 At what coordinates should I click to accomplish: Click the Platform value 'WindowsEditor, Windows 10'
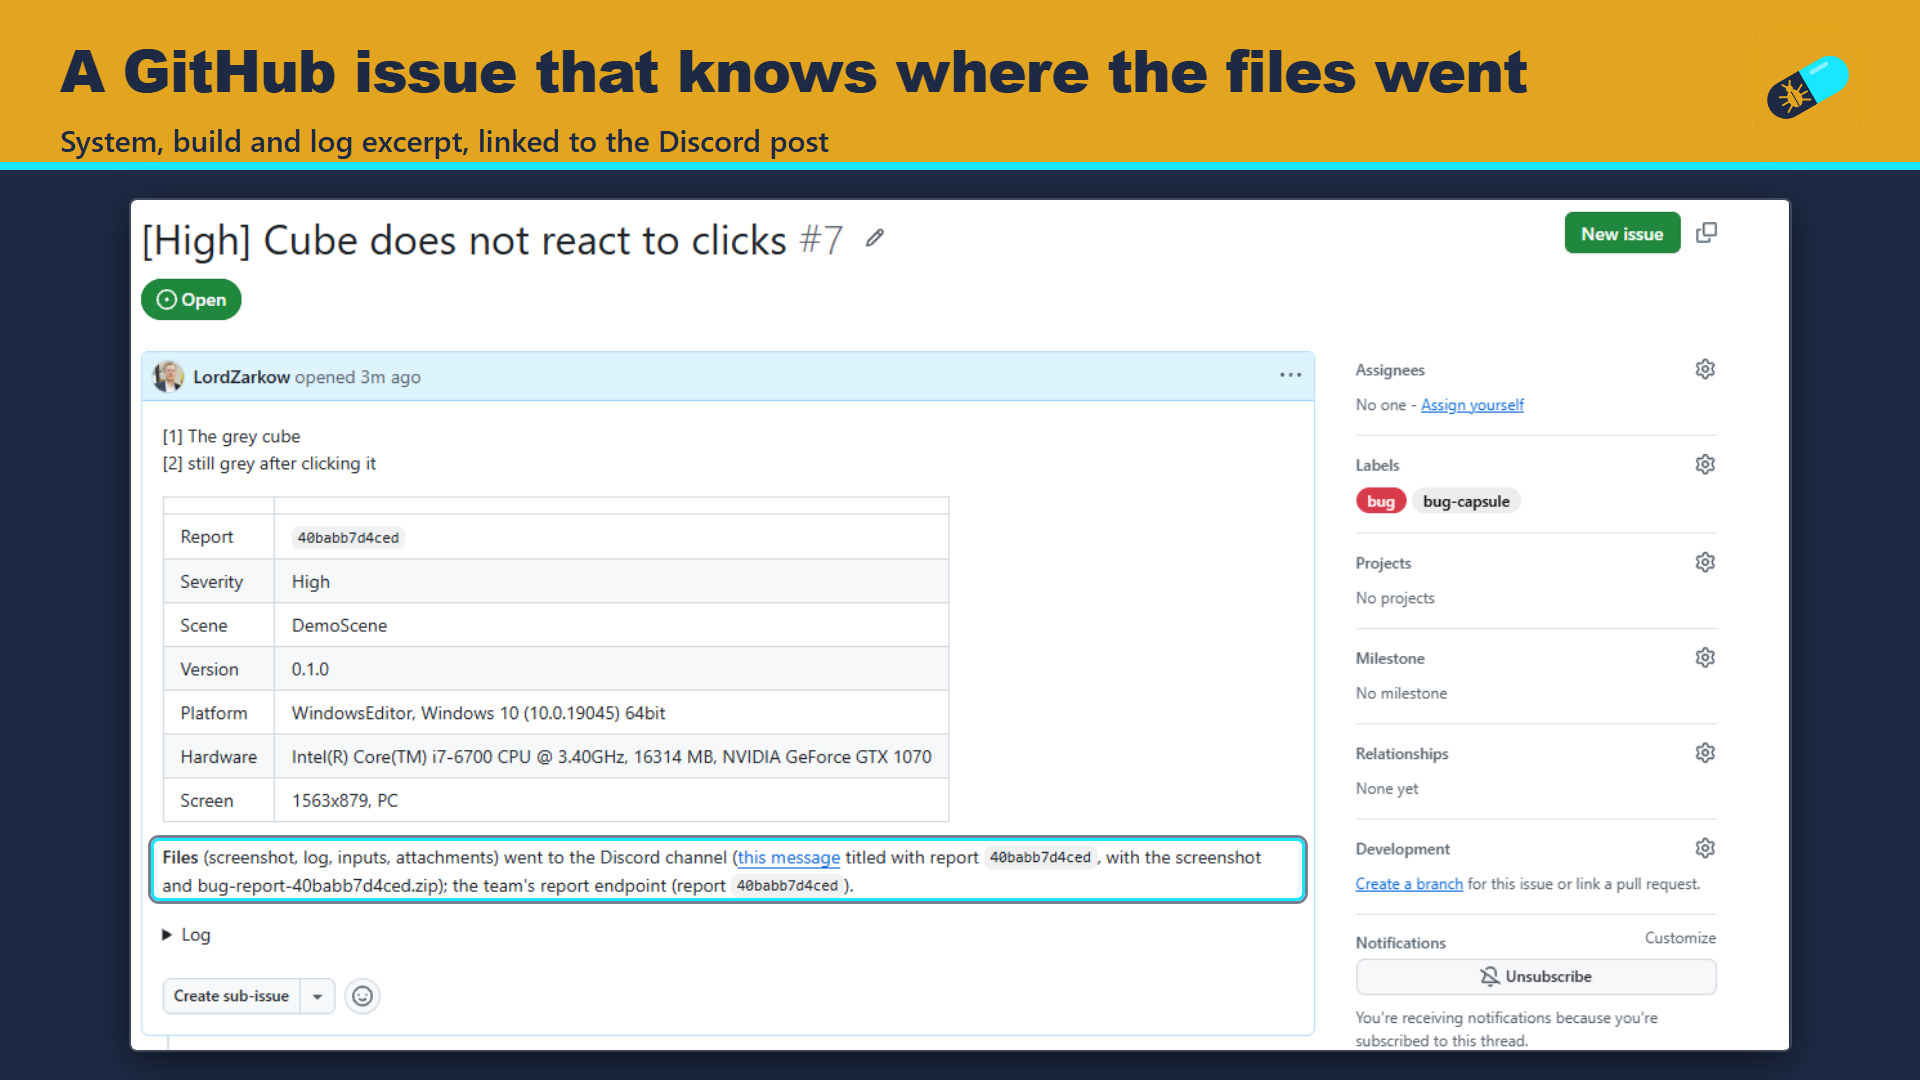click(x=478, y=714)
